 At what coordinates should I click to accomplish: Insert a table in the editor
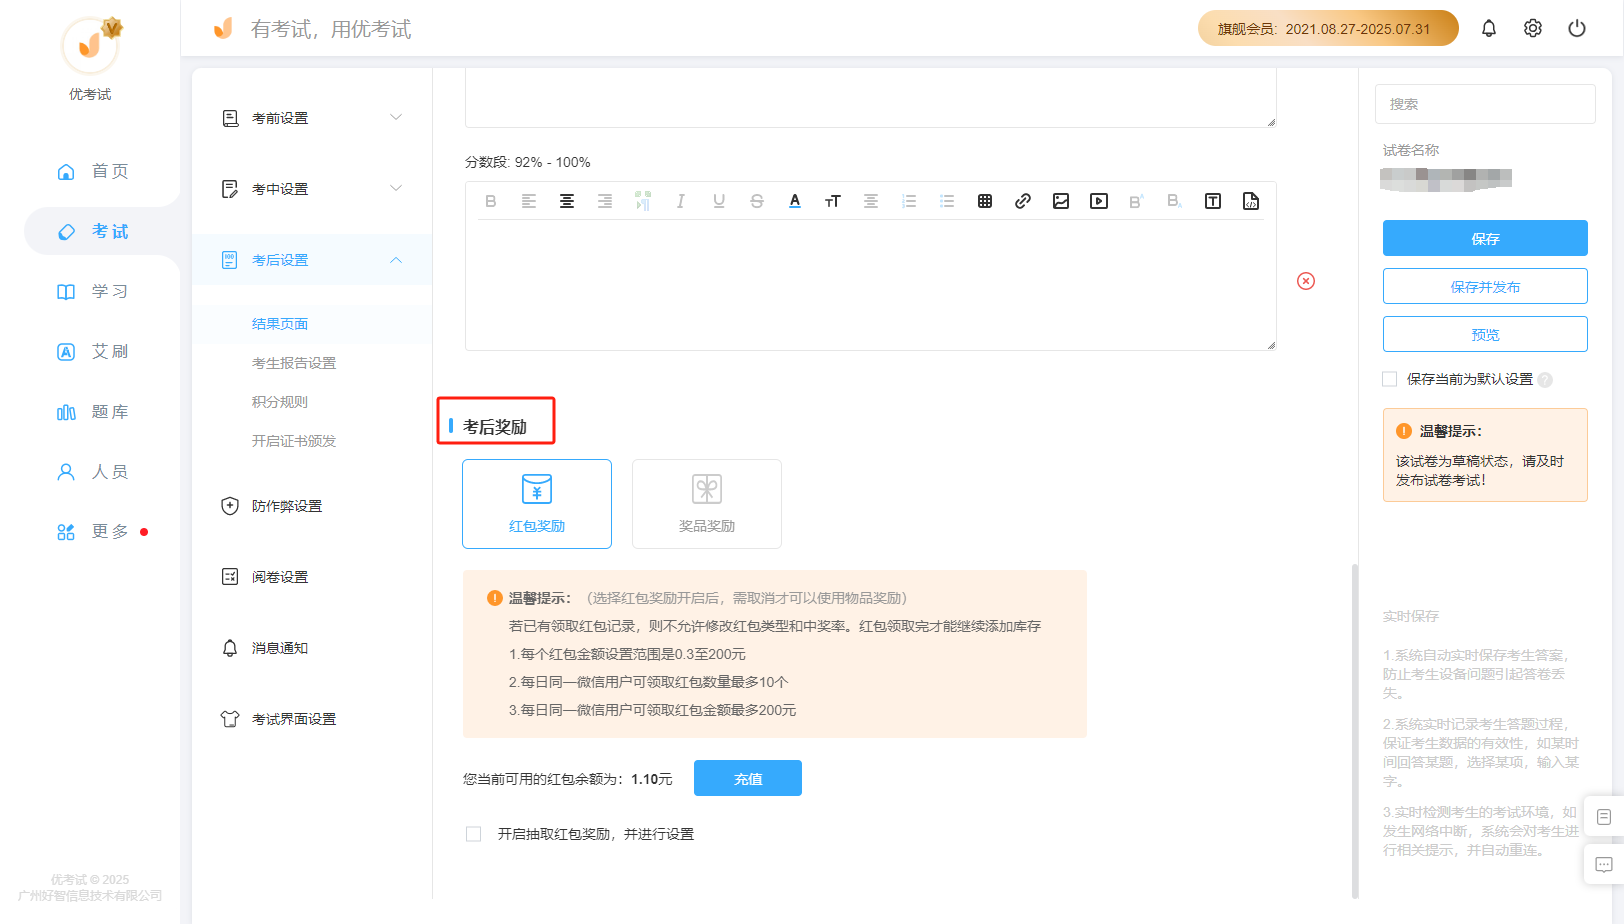click(985, 201)
